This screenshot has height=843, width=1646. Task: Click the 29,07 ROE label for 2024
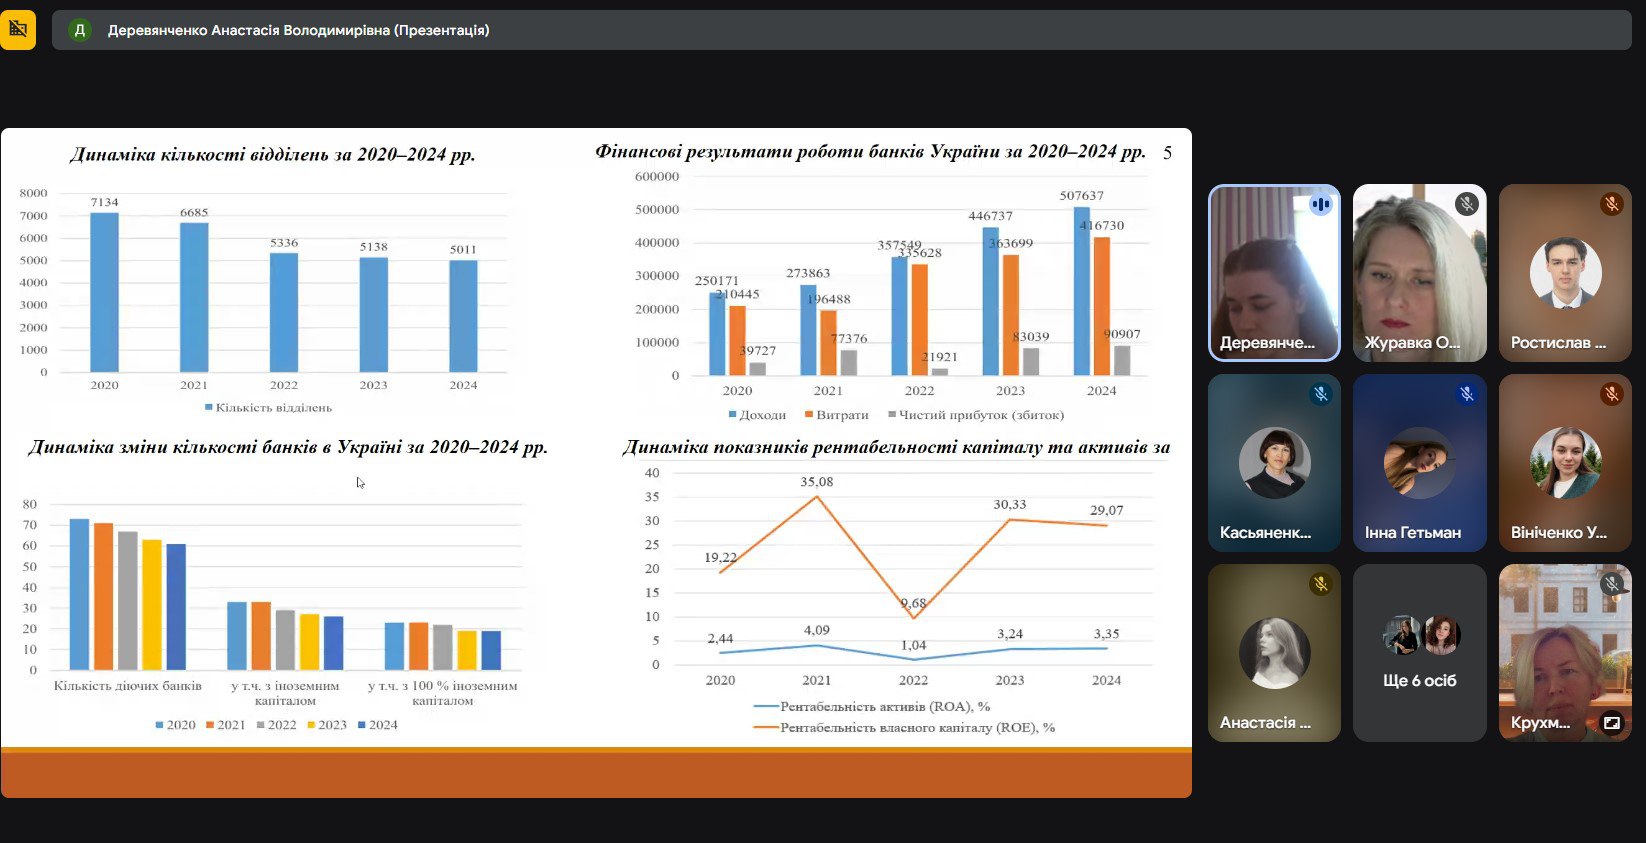pos(1106,510)
